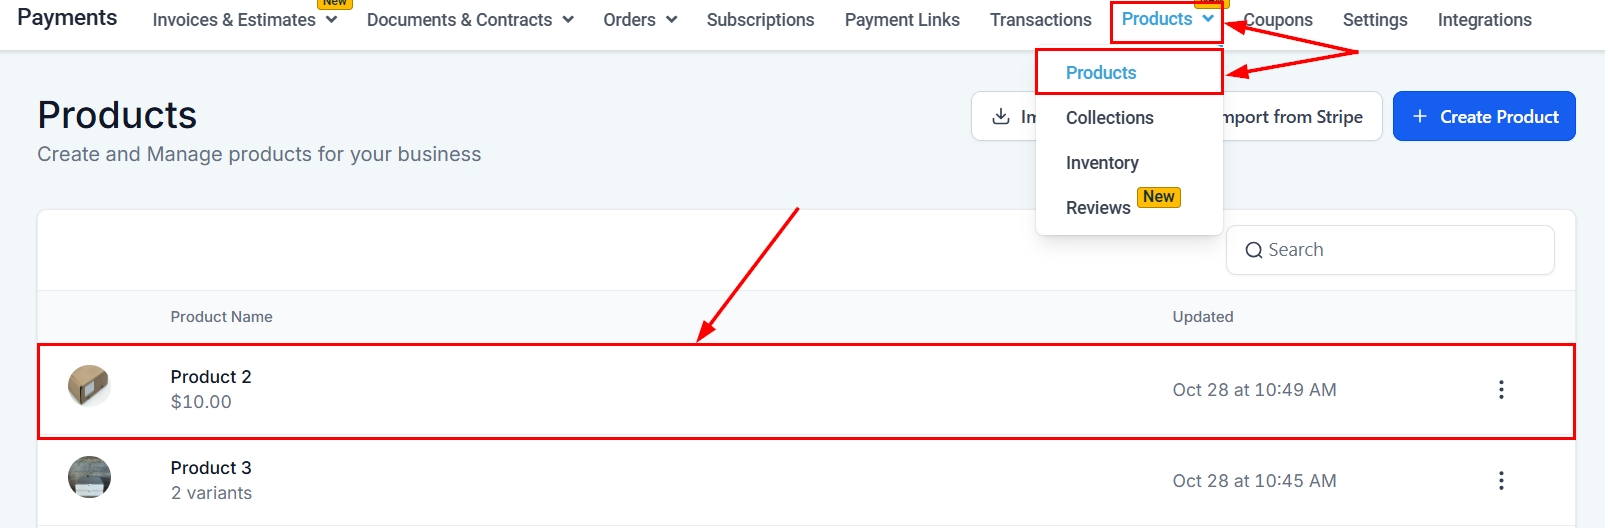Click the search magnifier icon
The height and width of the screenshot is (528, 1605).
[x=1253, y=250]
